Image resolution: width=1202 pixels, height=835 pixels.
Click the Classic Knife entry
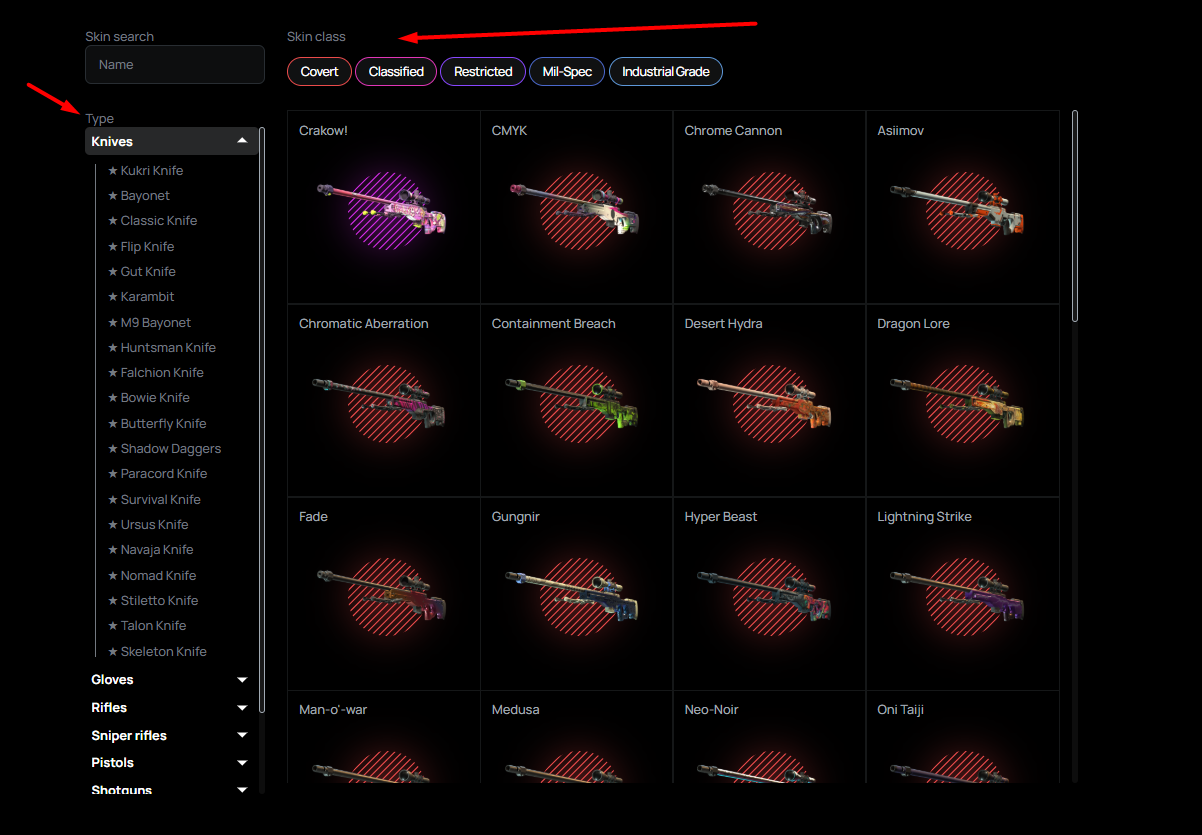pos(152,221)
